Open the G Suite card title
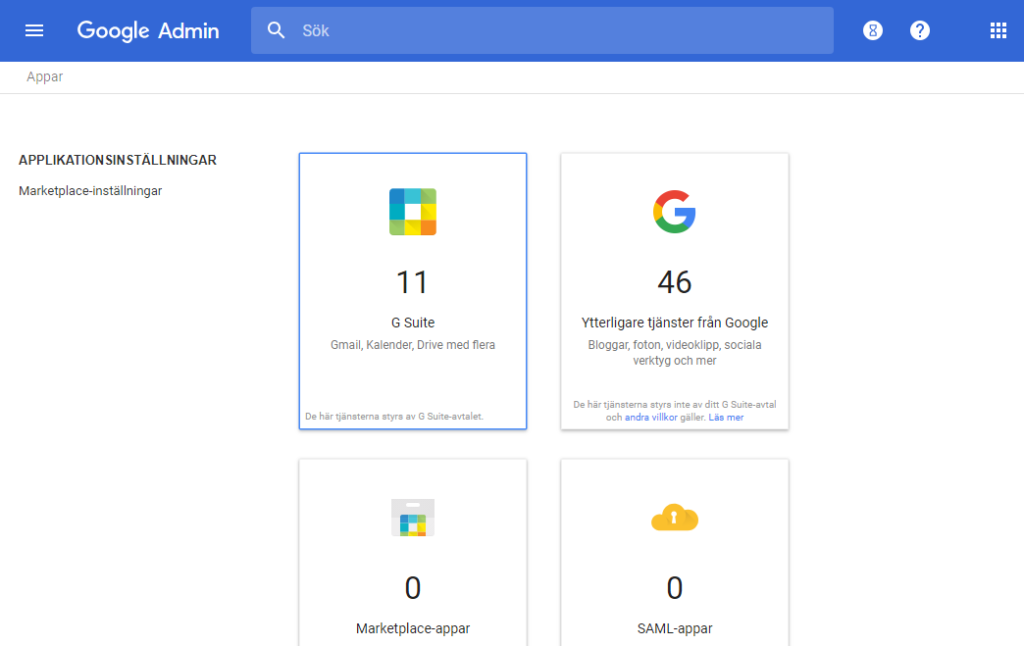This screenshot has height=646, width=1024. click(x=413, y=323)
